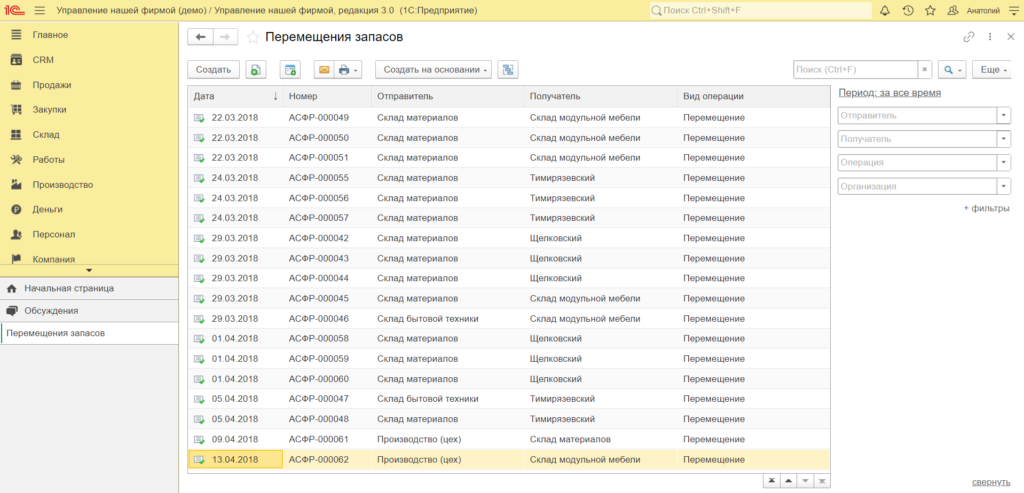Open service settings menu icon at top right
This screenshot has width=1024, height=493.
pyautogui.click(x=1013, y=10)
